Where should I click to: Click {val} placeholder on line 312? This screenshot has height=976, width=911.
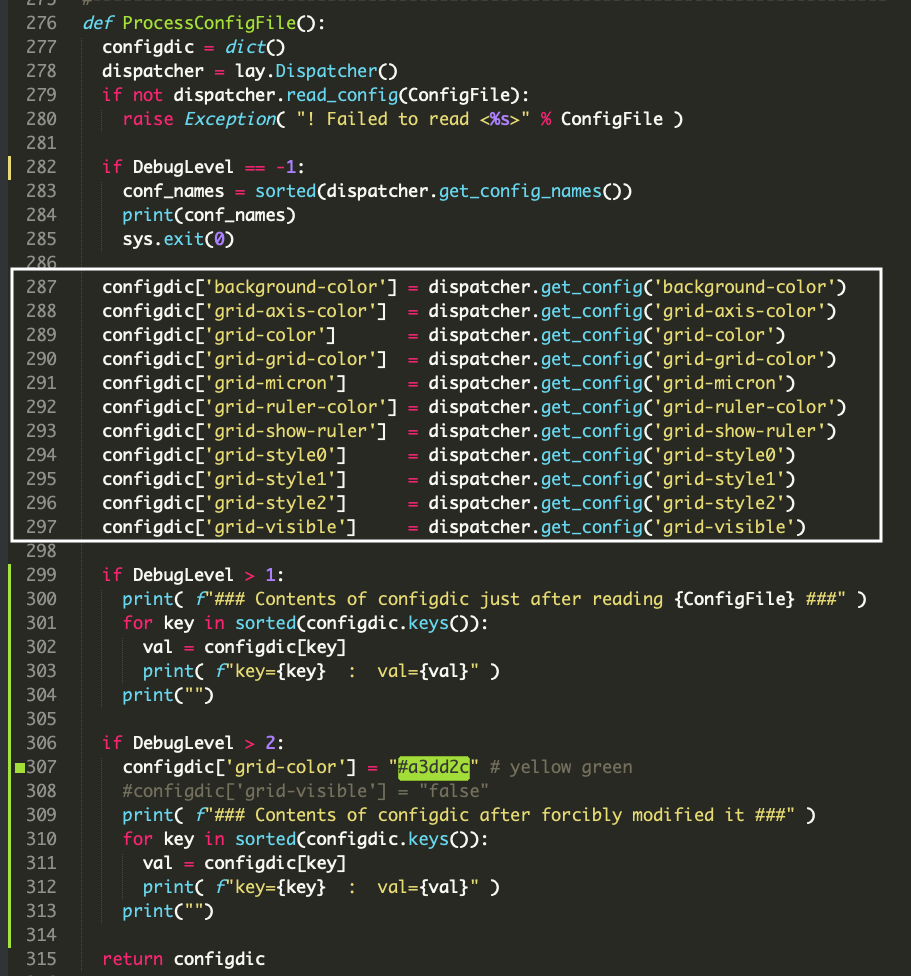(444, 887)
